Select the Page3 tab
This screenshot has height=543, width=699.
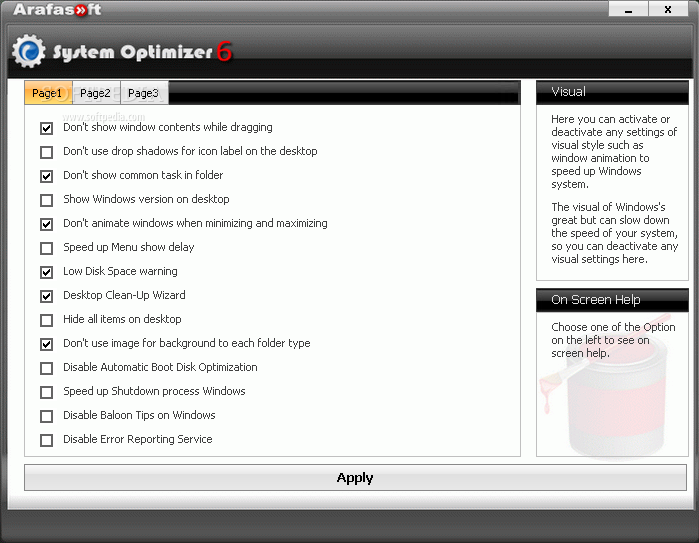click(x=144, y=93)
